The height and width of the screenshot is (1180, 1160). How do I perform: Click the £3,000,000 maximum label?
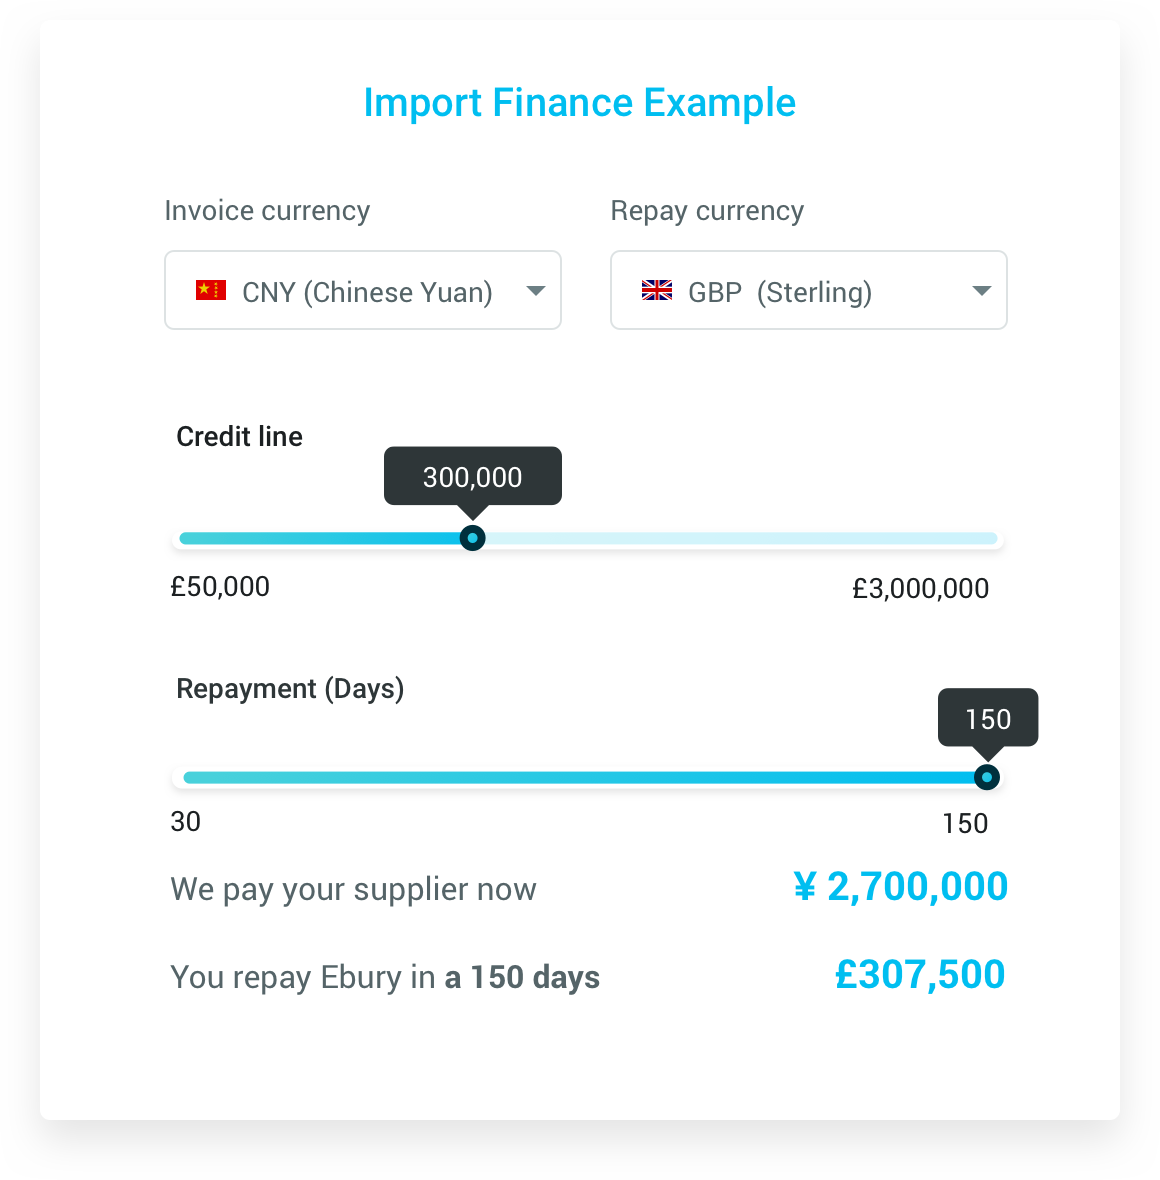[x=920, y=588]
